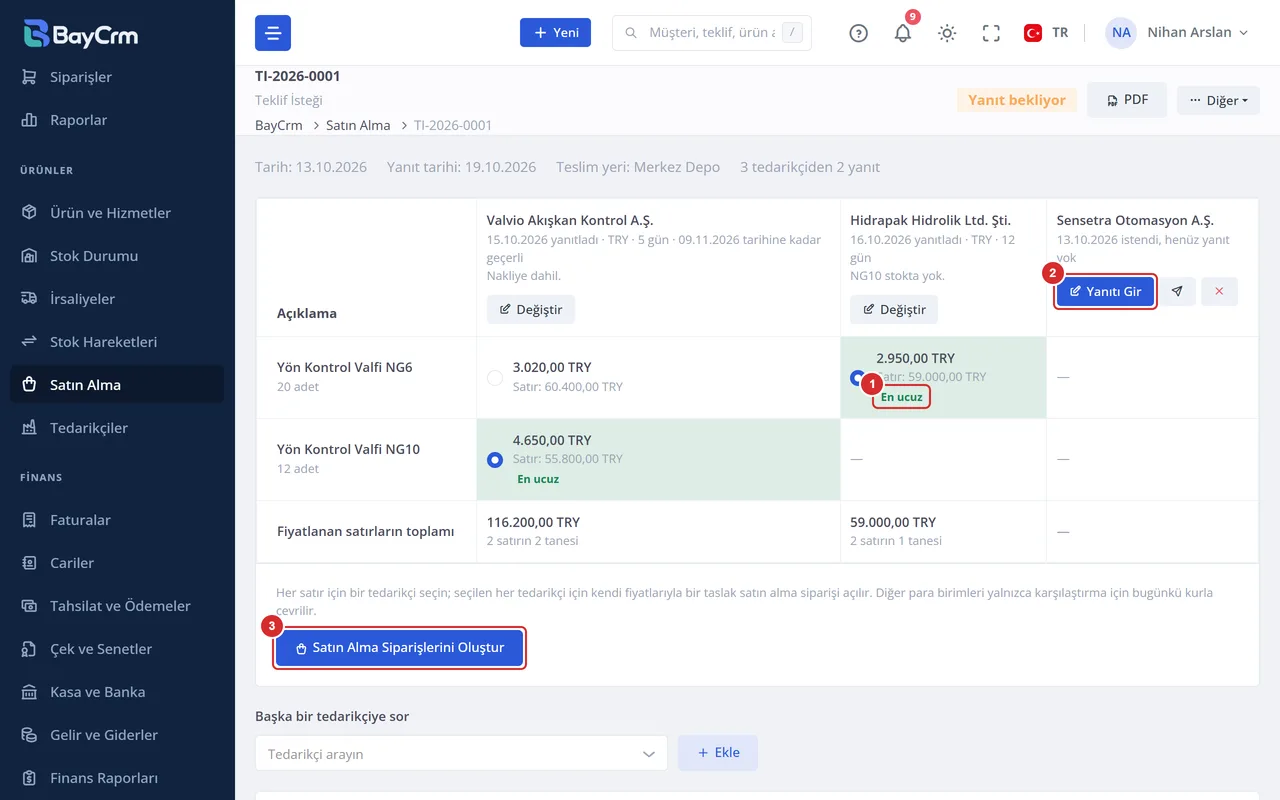Click the BayCrm breadcrumb link
This screenshot has height=800, width=1280.
coord(279,125)
